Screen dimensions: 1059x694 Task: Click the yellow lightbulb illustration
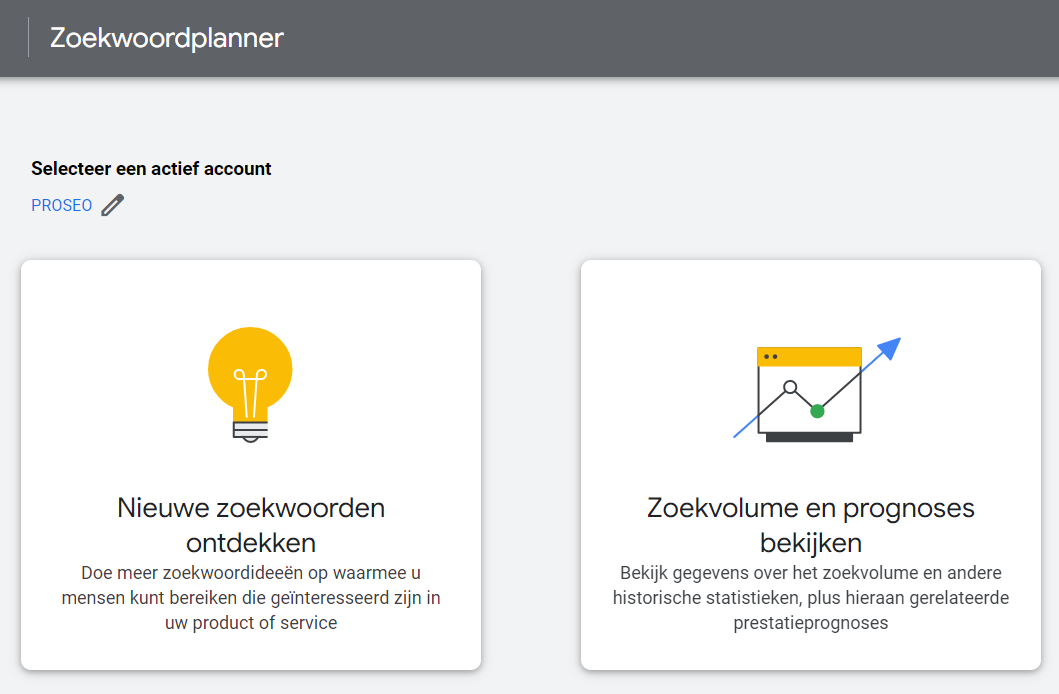250,384
